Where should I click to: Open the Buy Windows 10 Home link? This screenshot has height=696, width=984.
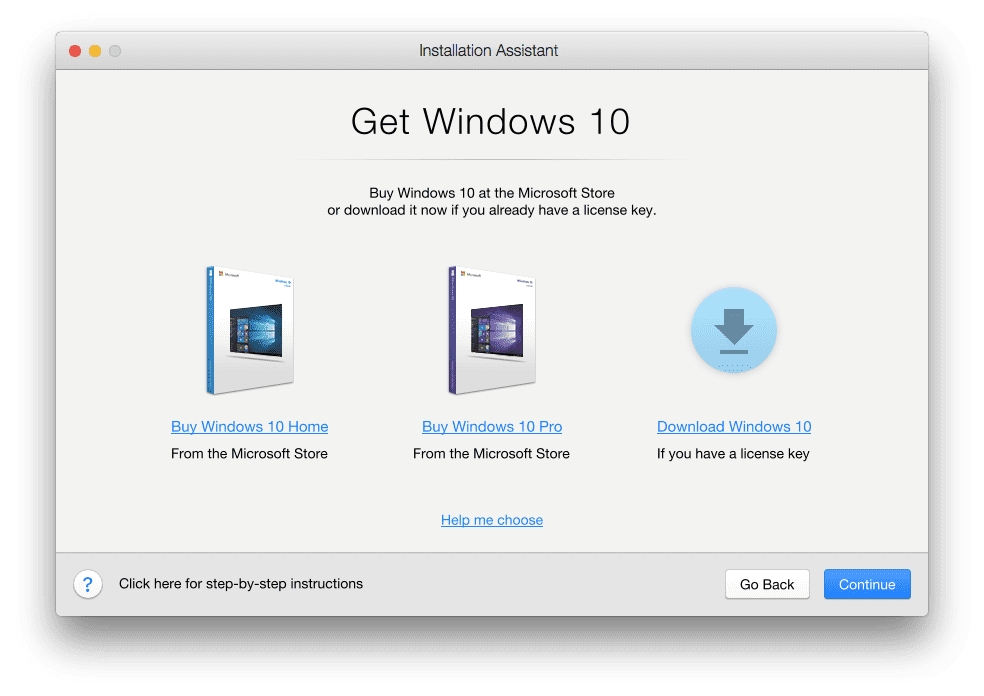click(x=249, y=427)
